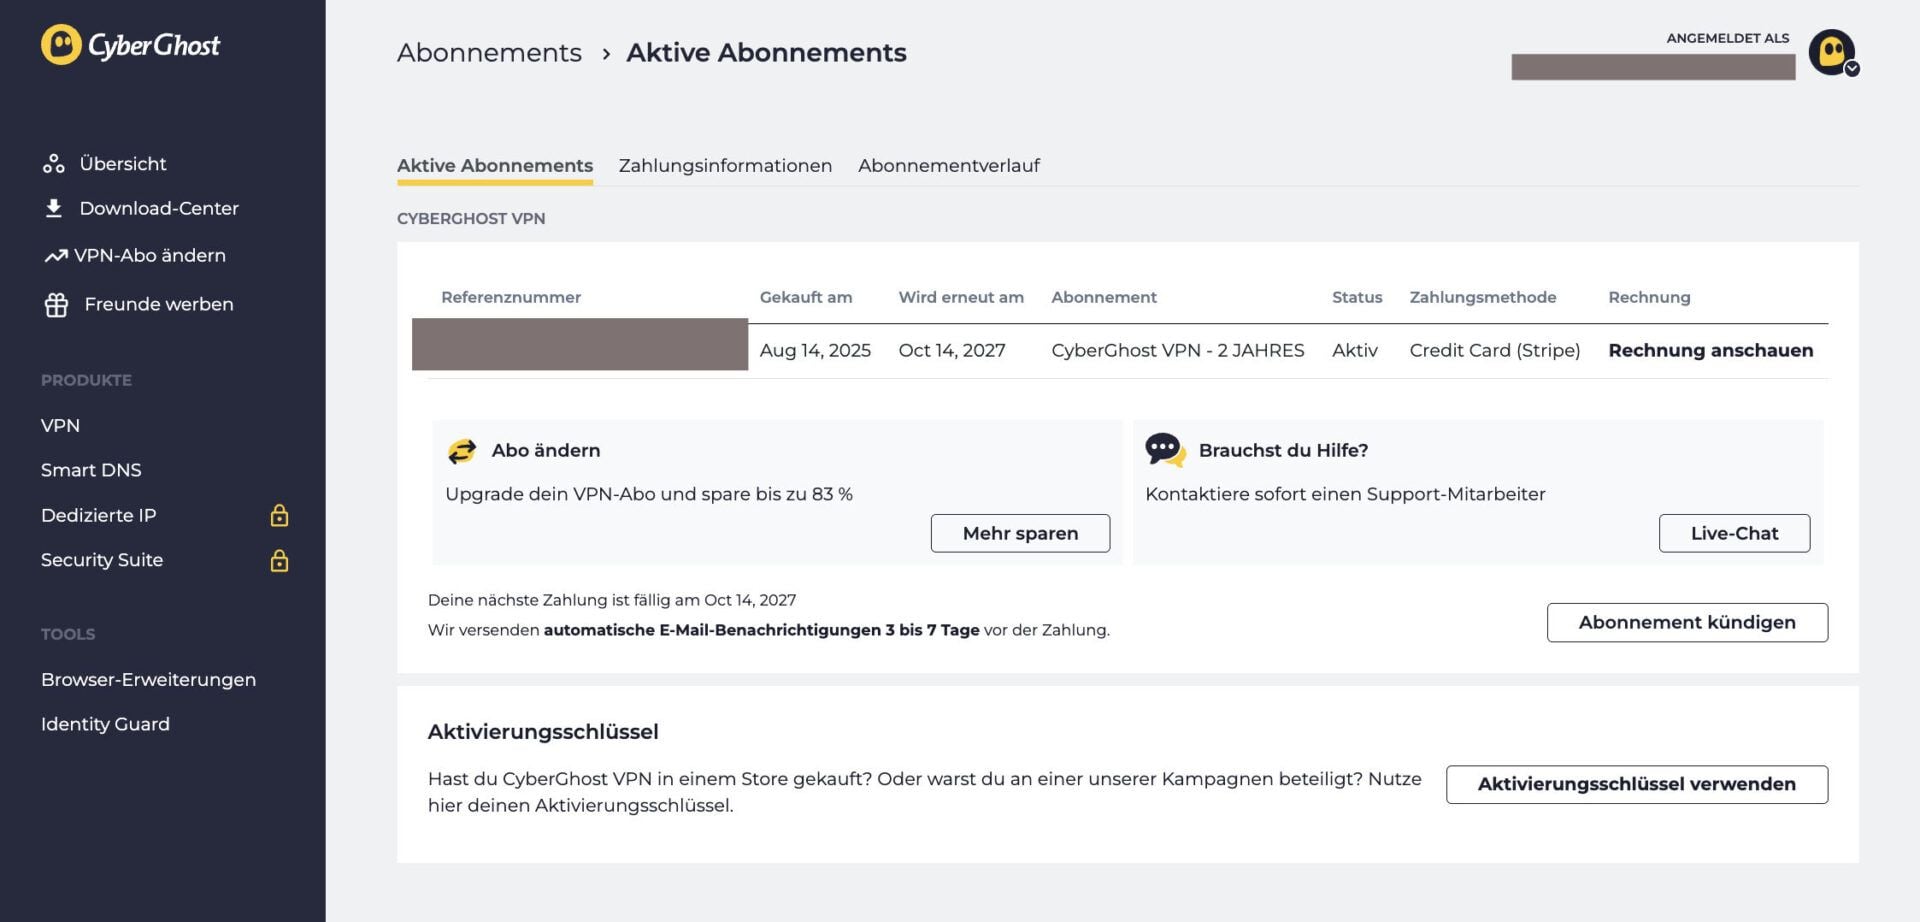Image resolution: width=1920 pixels, height=922 pixels.
Task: Click the Aktivierungsschlüssel heading
Action: 543,731
